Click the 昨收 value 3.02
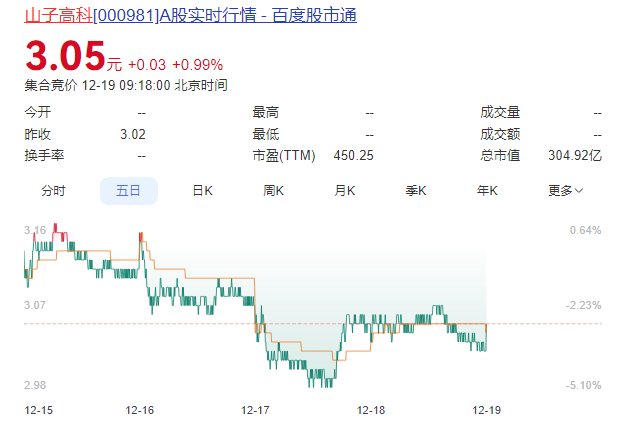Screen dimensions: 630x423 pyautogui.click(x=132, y=134)
